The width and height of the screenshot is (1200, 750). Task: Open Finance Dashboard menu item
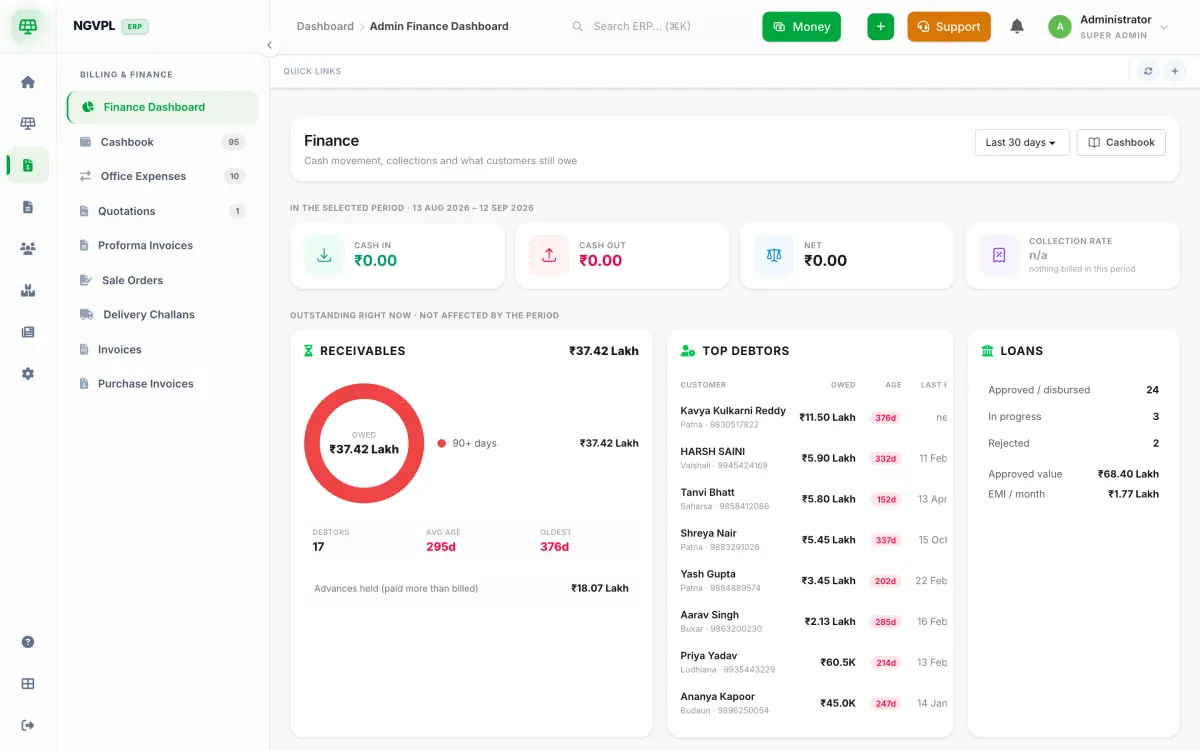coord(163,107)
